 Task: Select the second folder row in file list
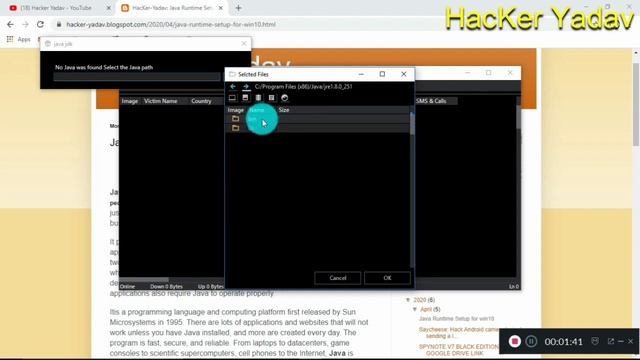coord(318,128)
